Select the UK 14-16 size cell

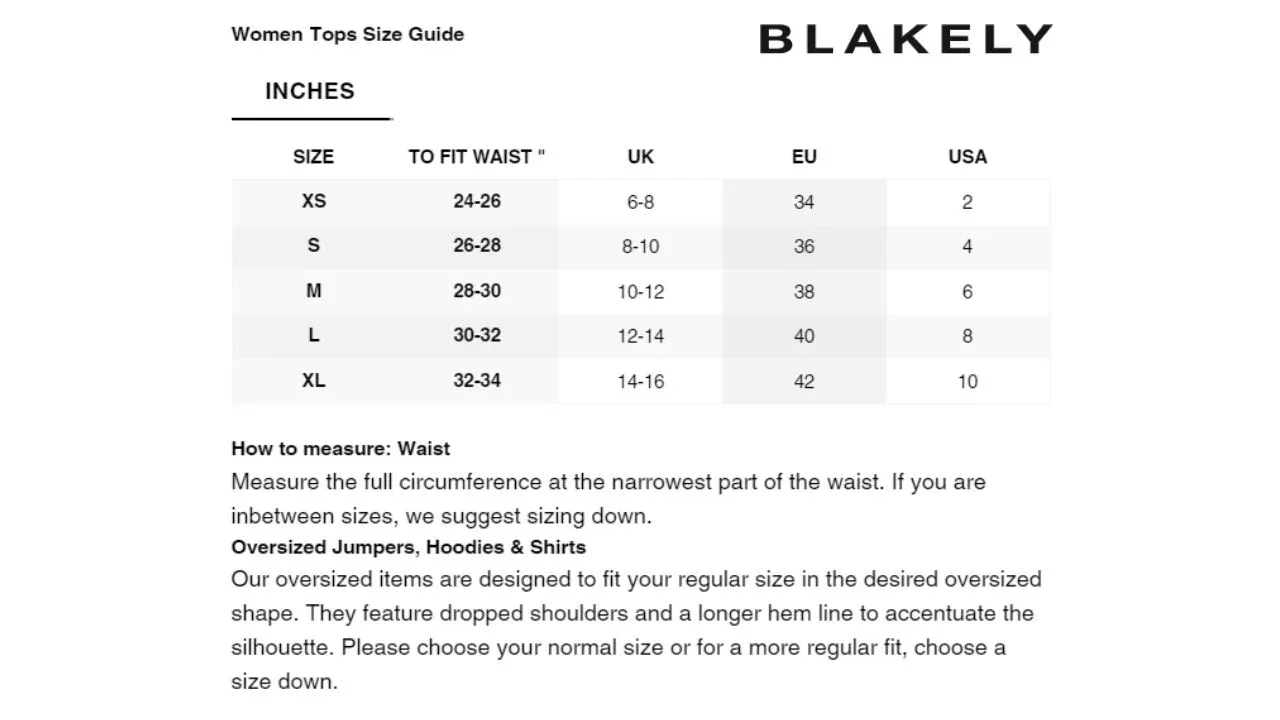pyautogui.click(x=640, y=382)
